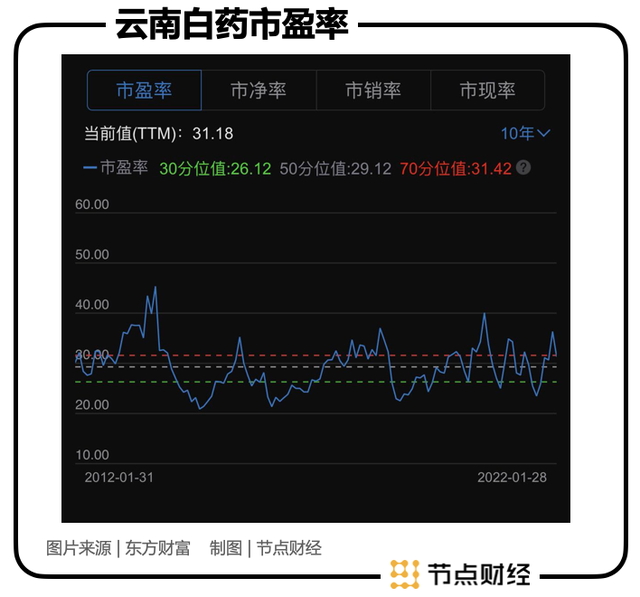The height and width of the screenshot is (597, 640).
Task: Click the 节点财经 brand name text
Action: point(479,575)
